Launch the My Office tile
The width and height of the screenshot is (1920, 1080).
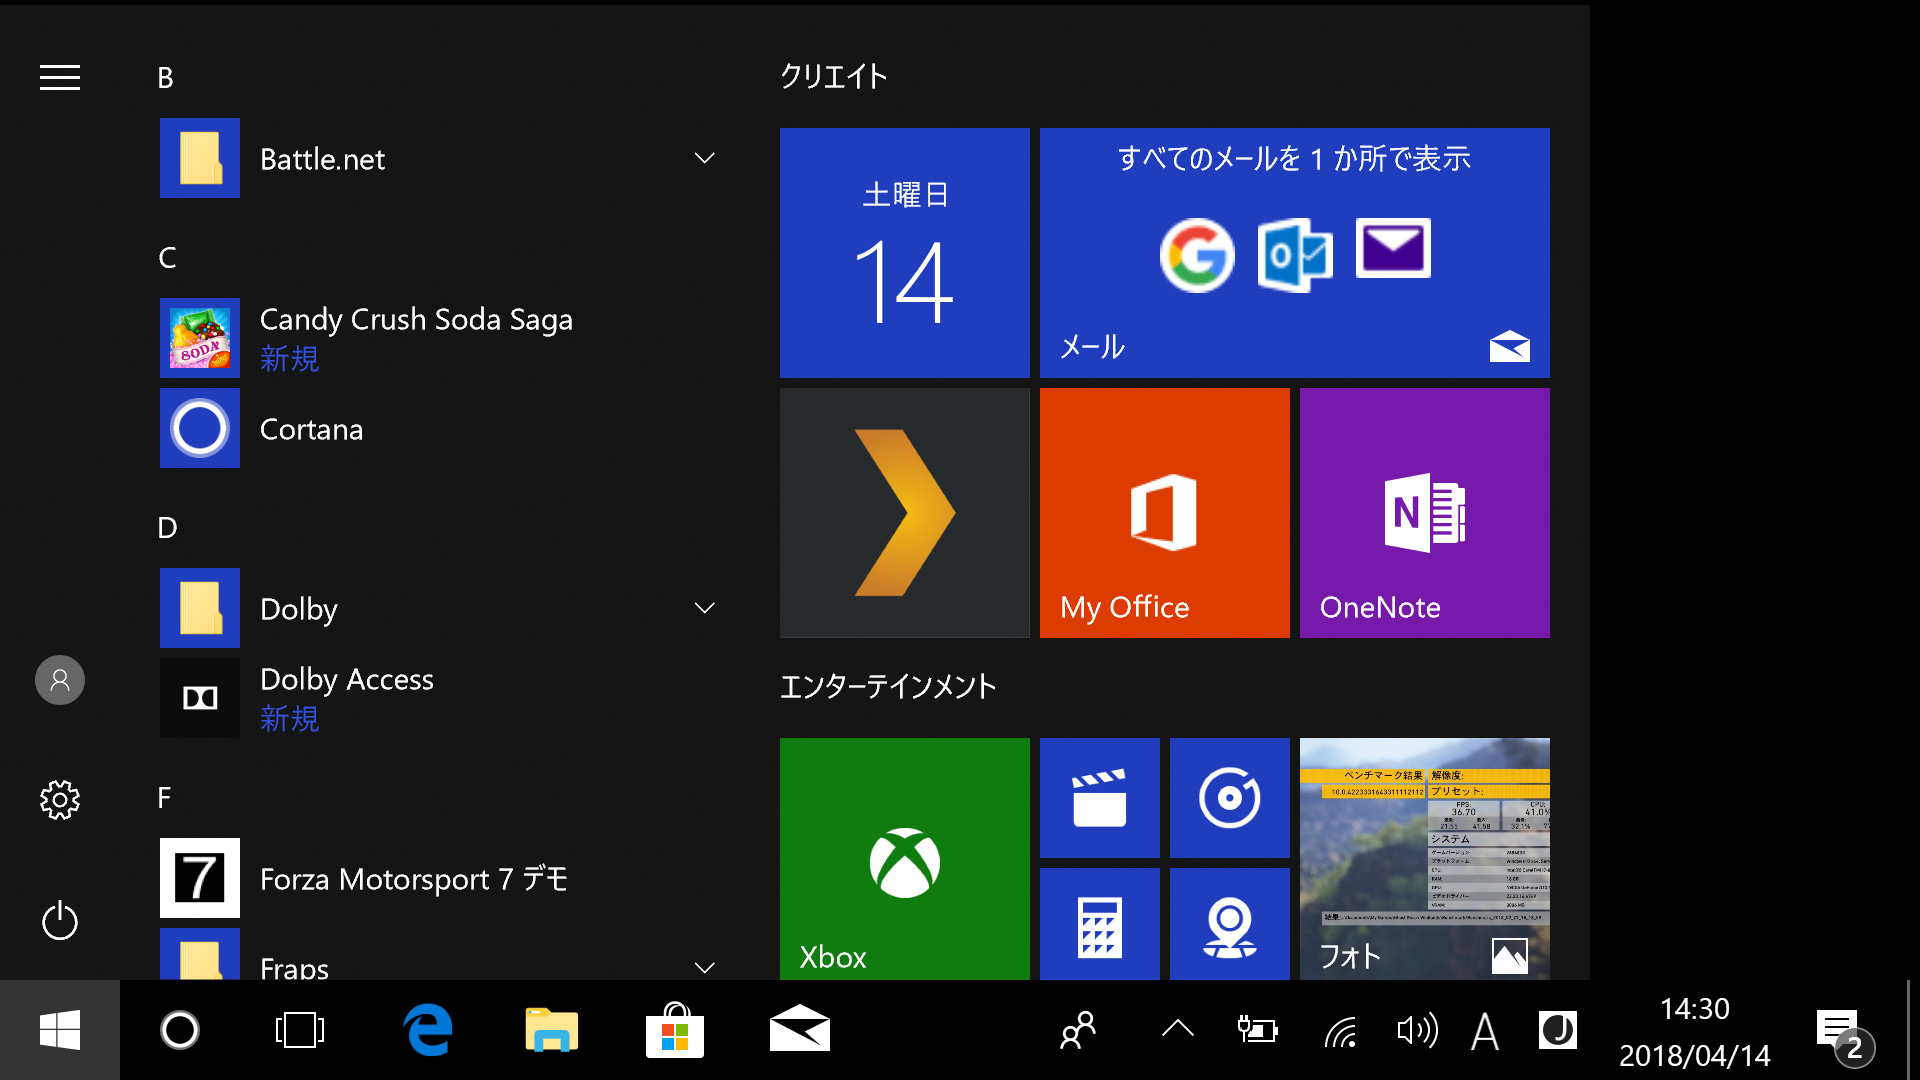(x=1164, y=512)
